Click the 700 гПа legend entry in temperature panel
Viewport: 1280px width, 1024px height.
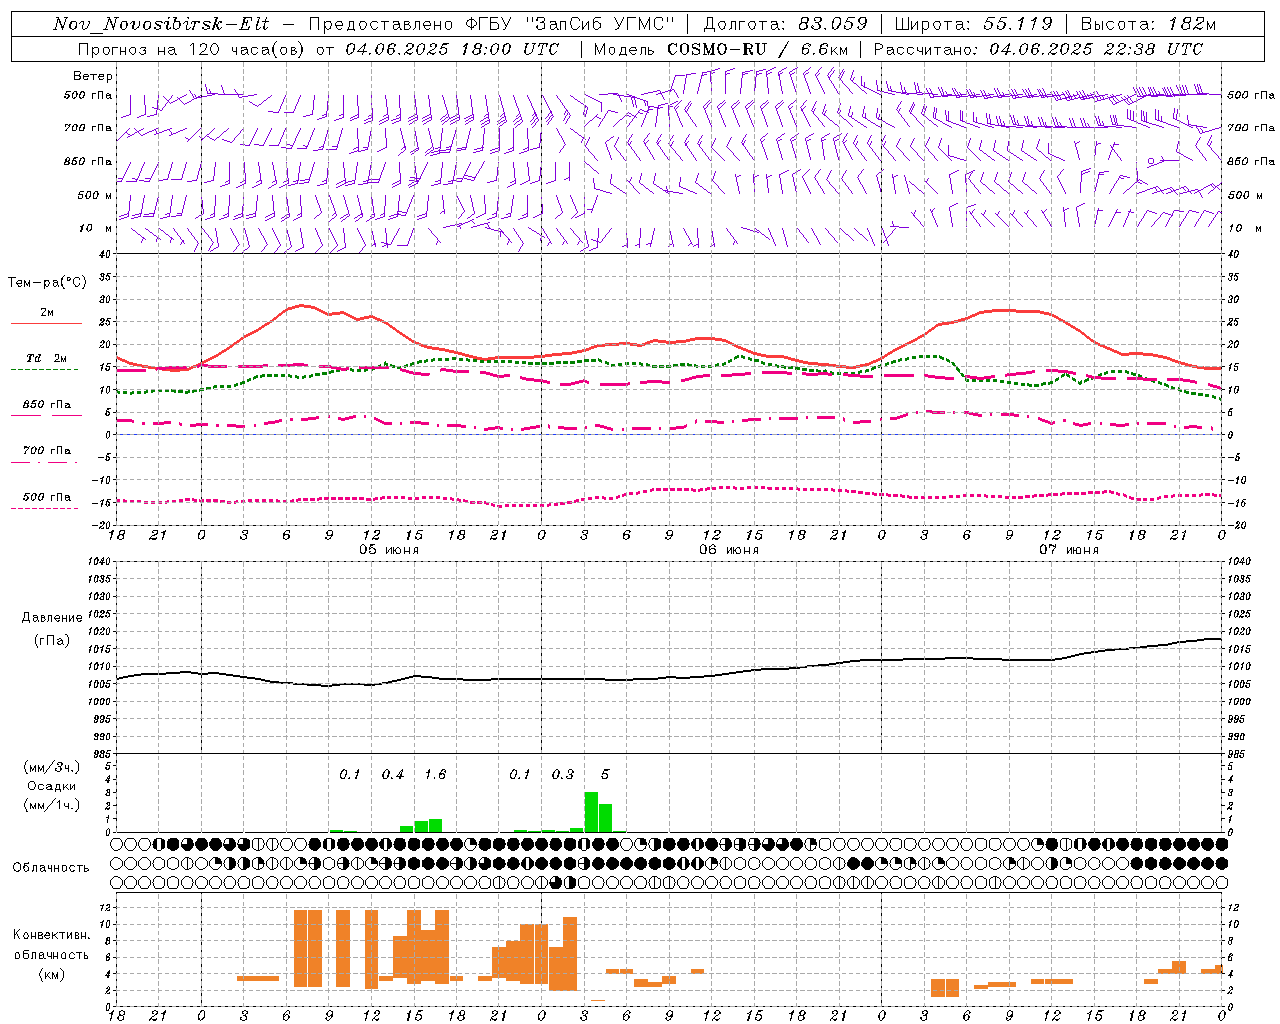click(46, 451)
